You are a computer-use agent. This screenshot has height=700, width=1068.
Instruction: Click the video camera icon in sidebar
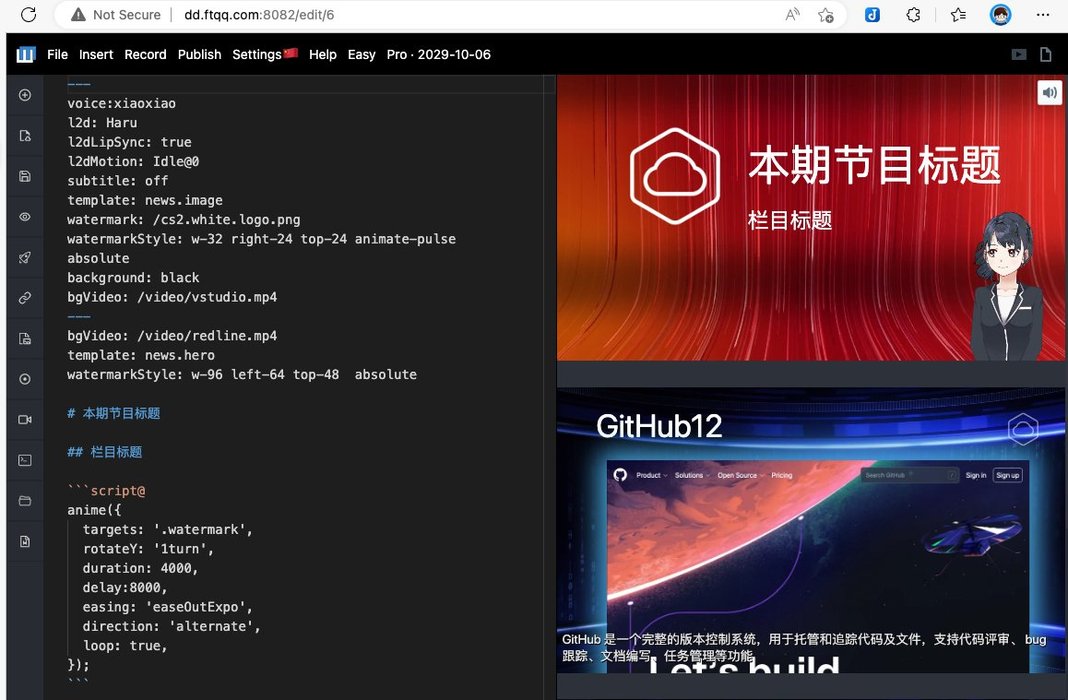pyautogui.click(x=25, y=420)
